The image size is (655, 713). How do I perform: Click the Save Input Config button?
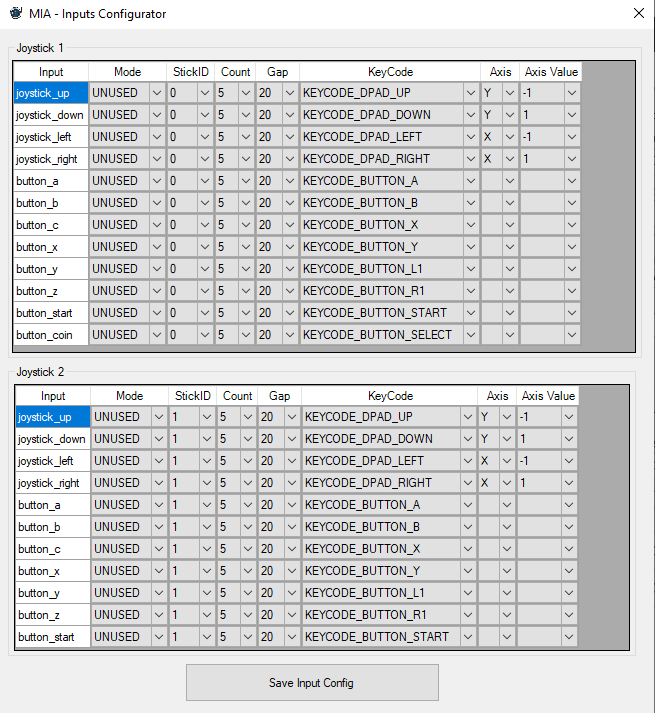312,682
